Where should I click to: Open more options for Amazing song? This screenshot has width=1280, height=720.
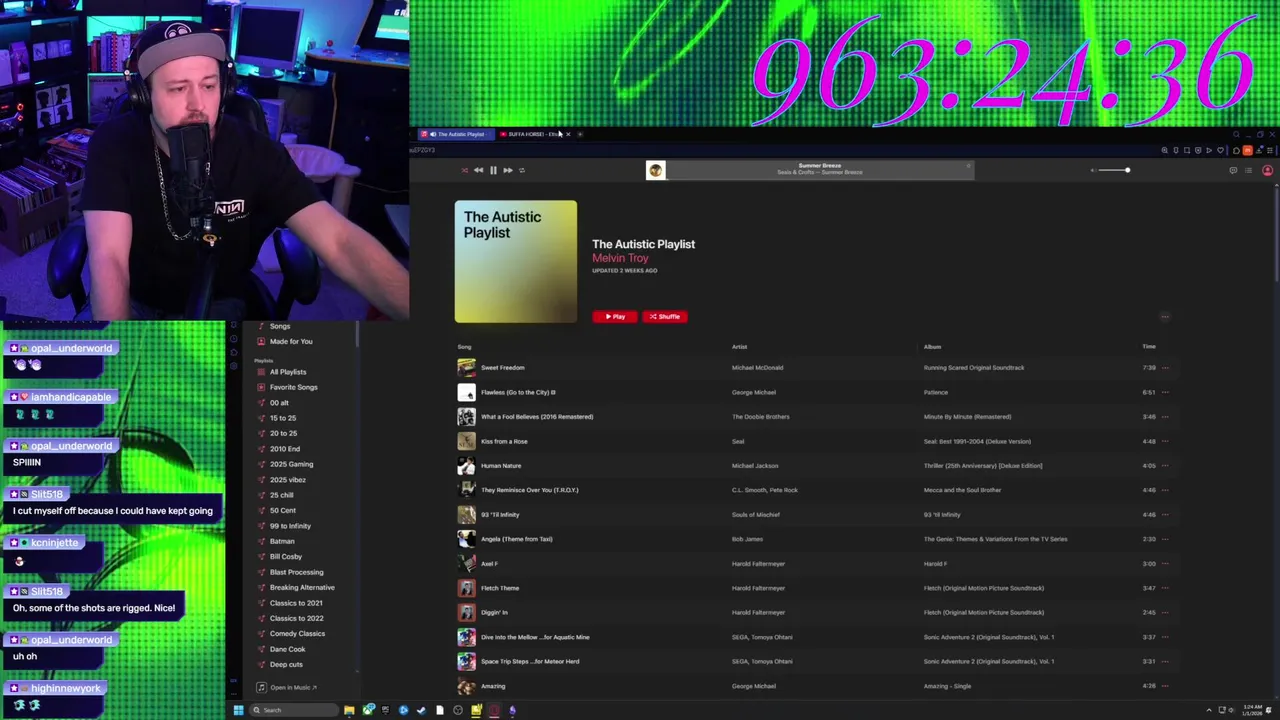(x=1165, y=686)
